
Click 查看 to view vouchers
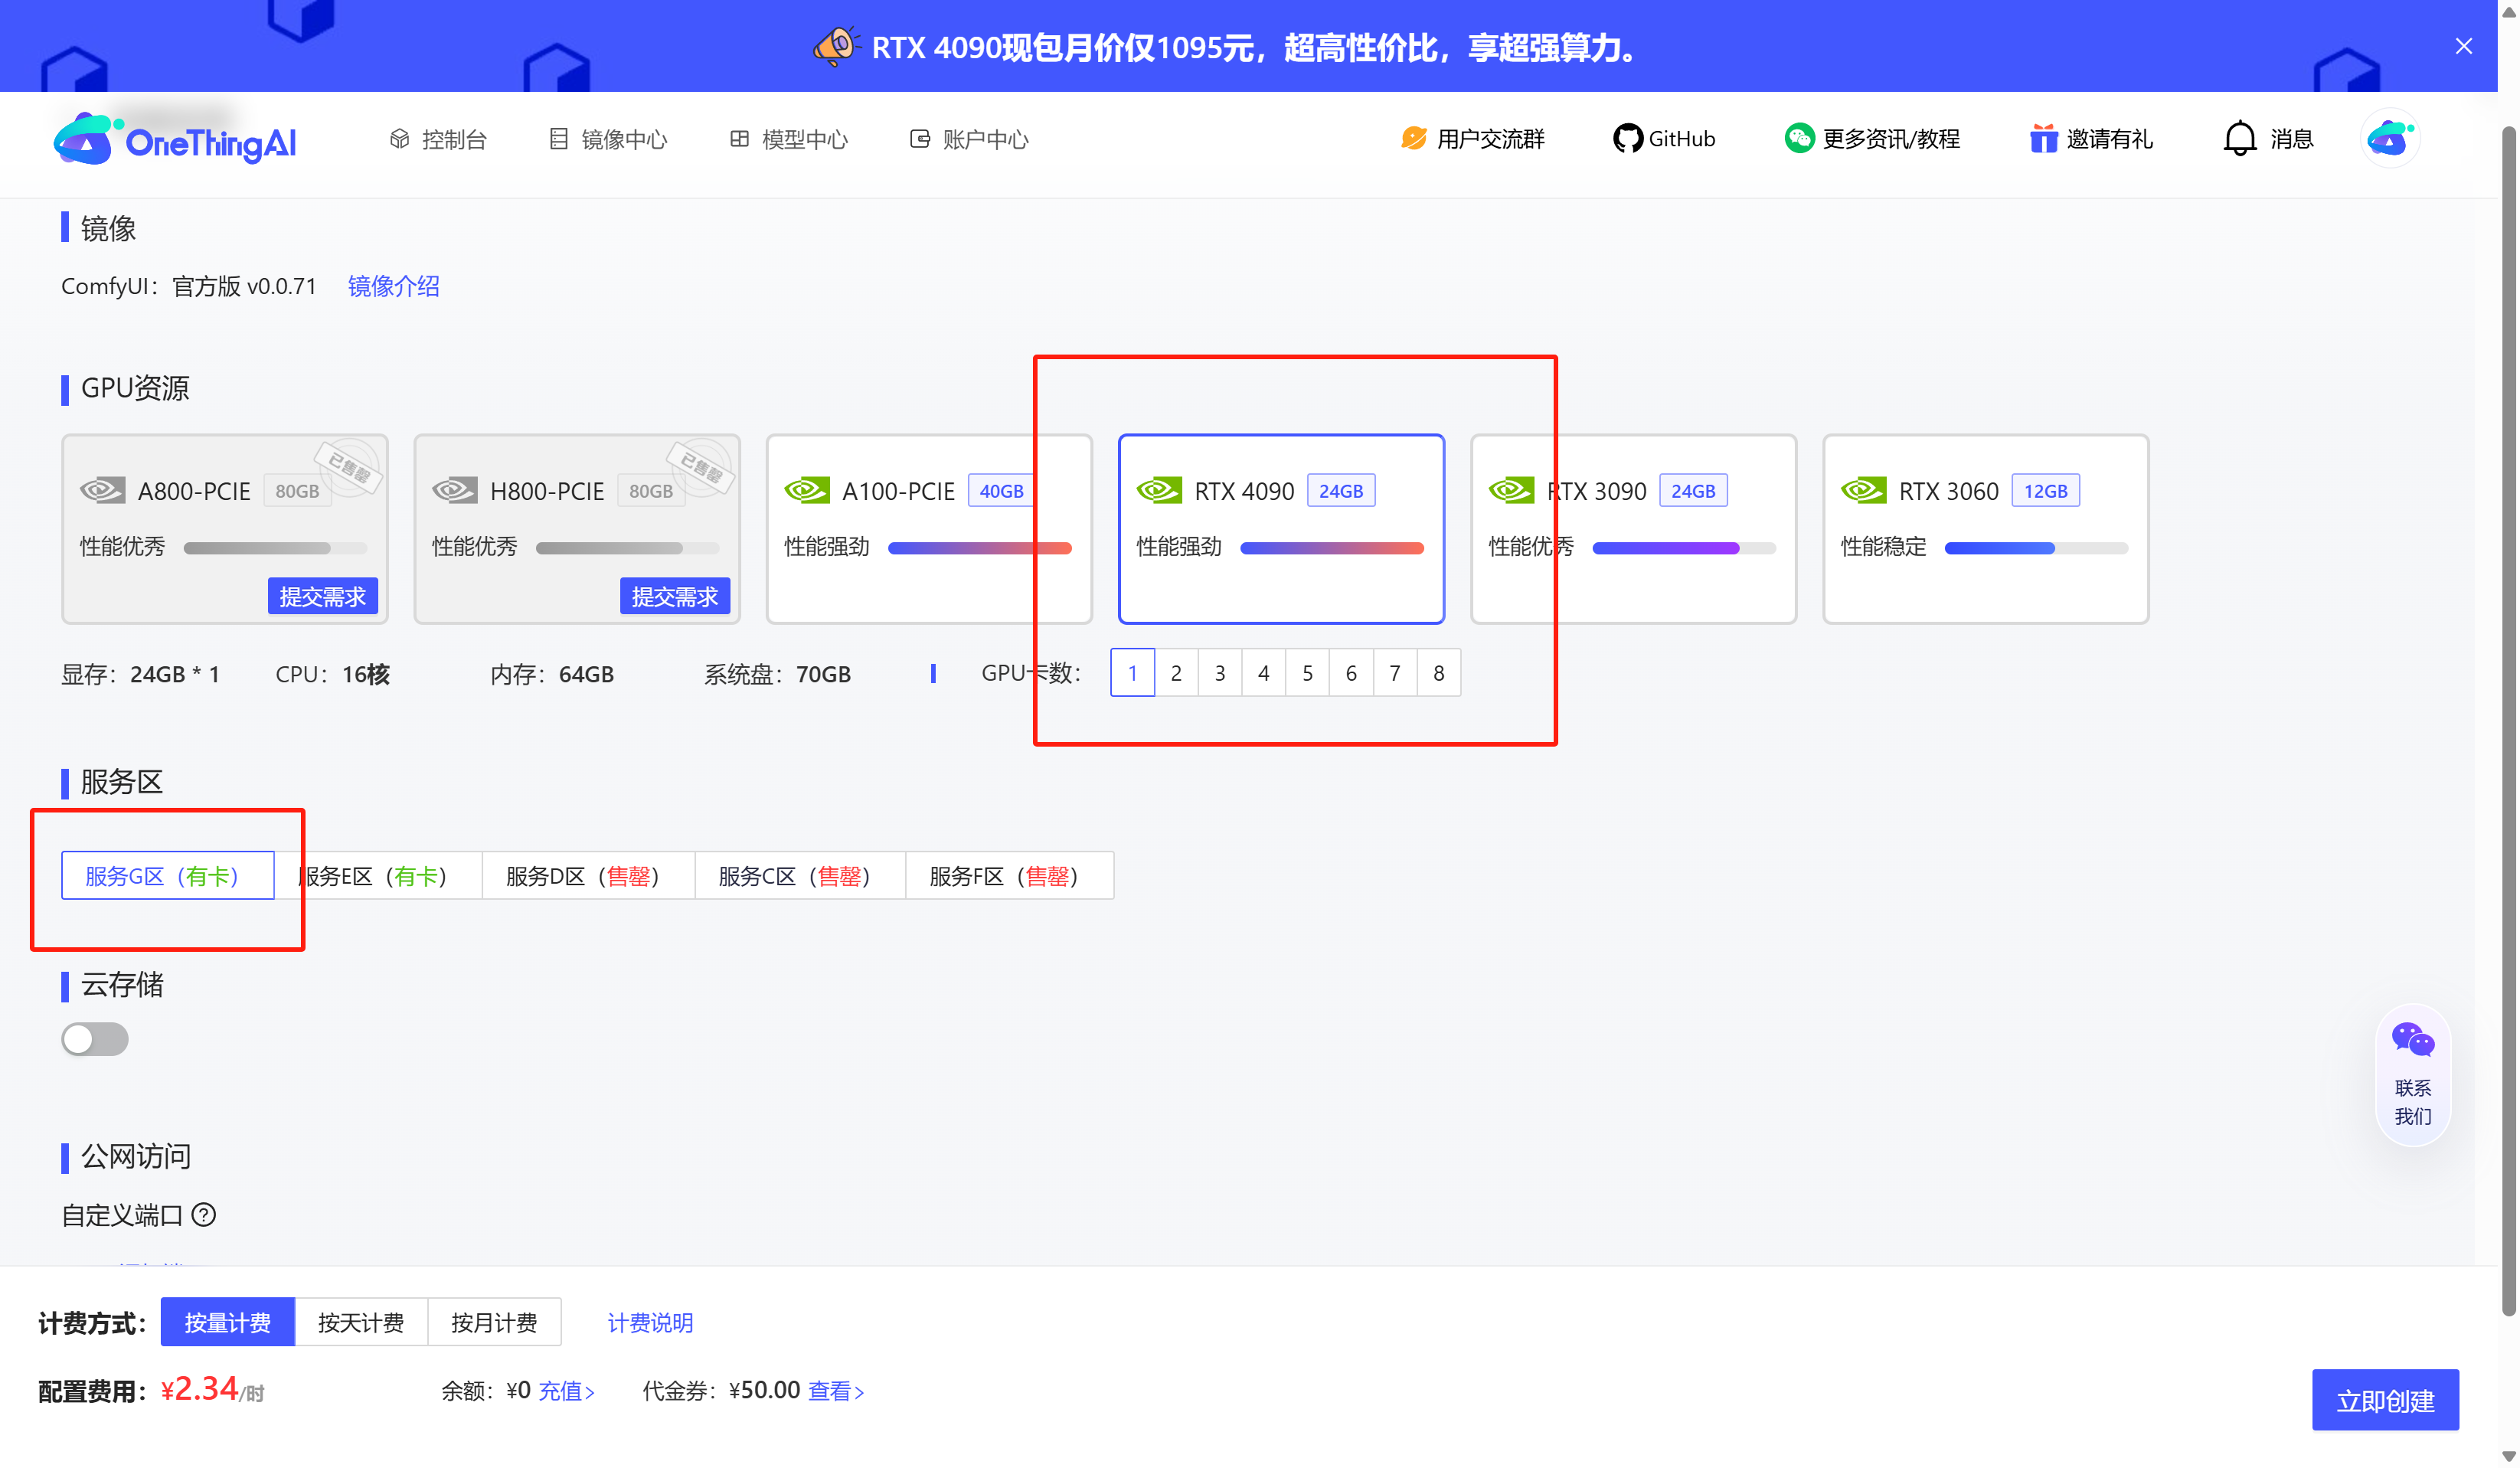coord(836,1391)
